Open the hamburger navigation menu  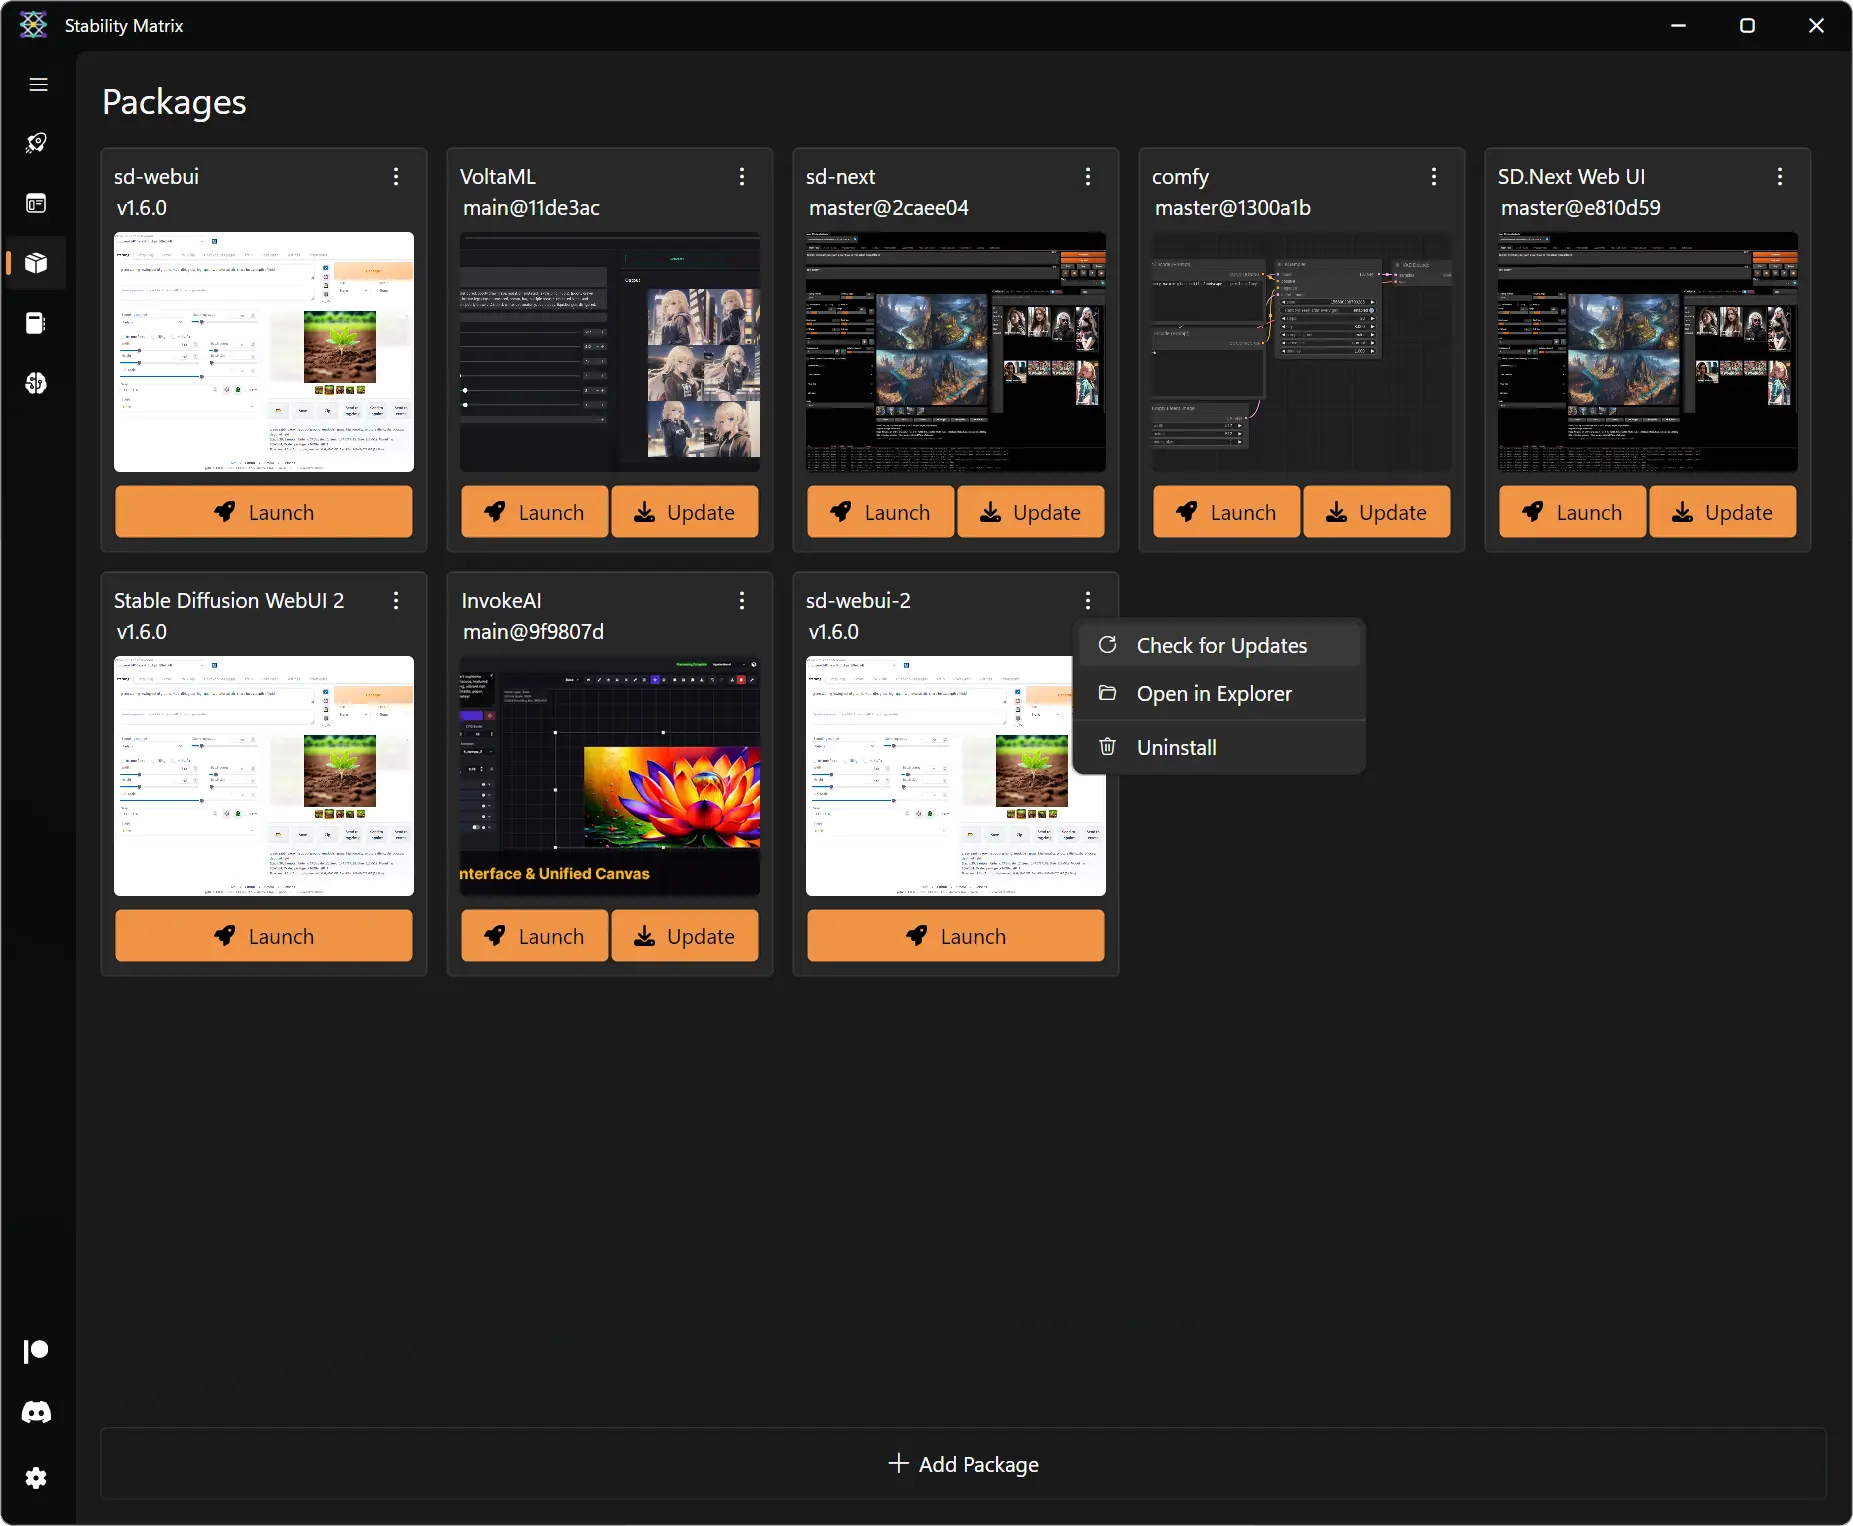point(38,84)
